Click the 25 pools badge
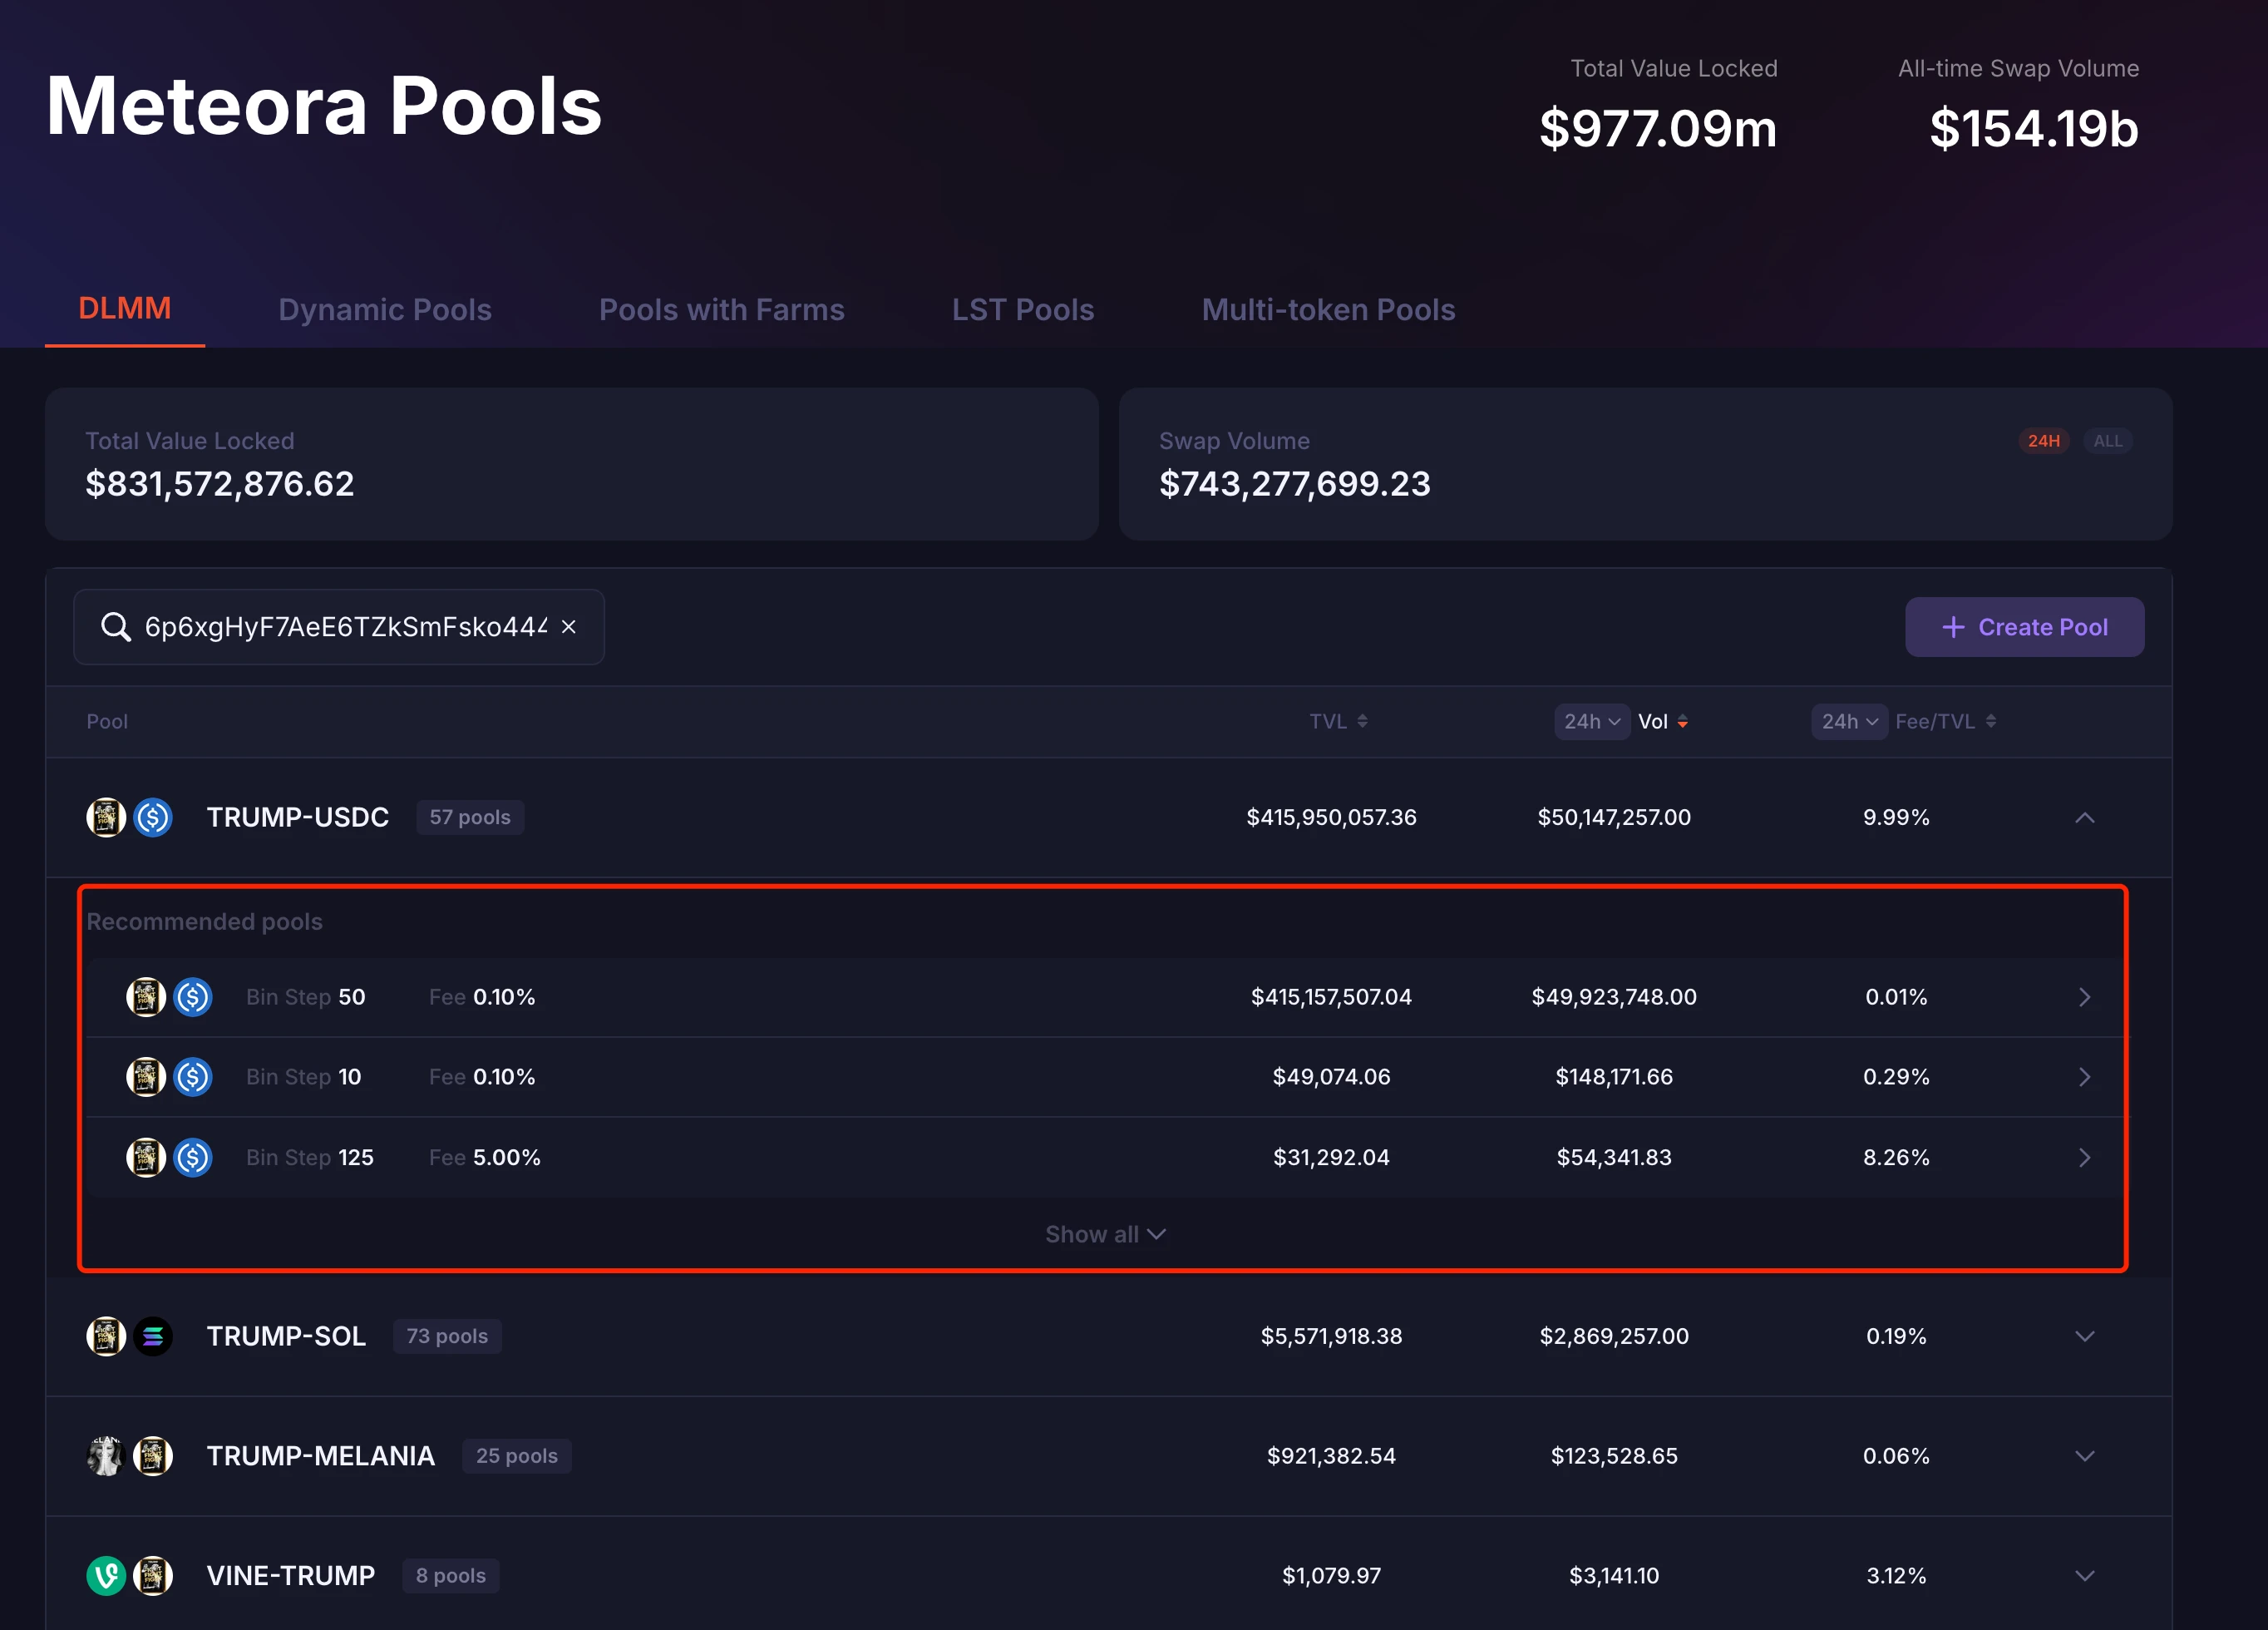The image size is (2268, 1630). point(517,1456)
